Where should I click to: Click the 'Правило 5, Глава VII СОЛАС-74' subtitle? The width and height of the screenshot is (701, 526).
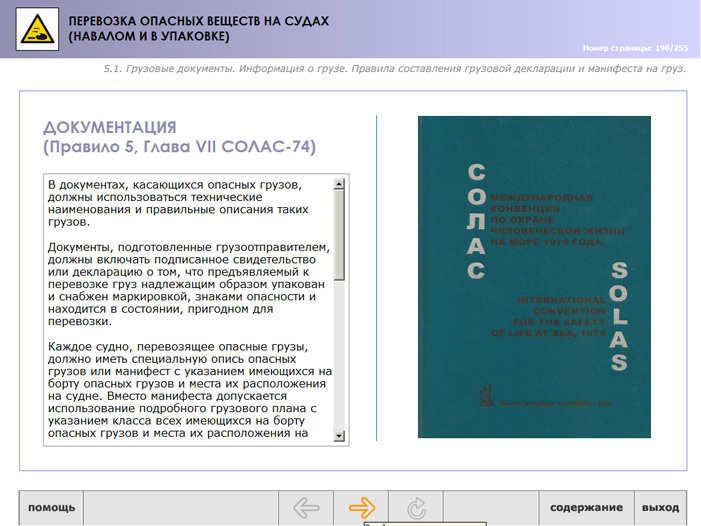(x=179, y=147)
